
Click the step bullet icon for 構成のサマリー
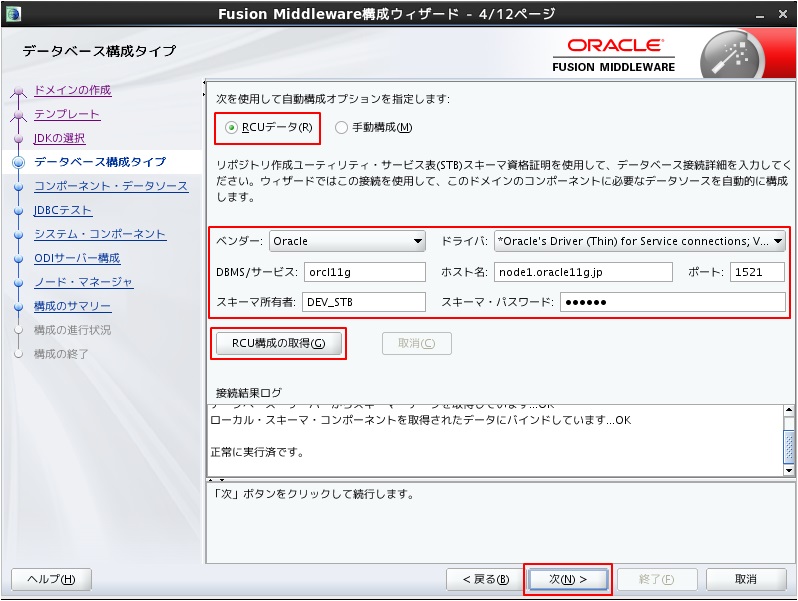(19, 307)
